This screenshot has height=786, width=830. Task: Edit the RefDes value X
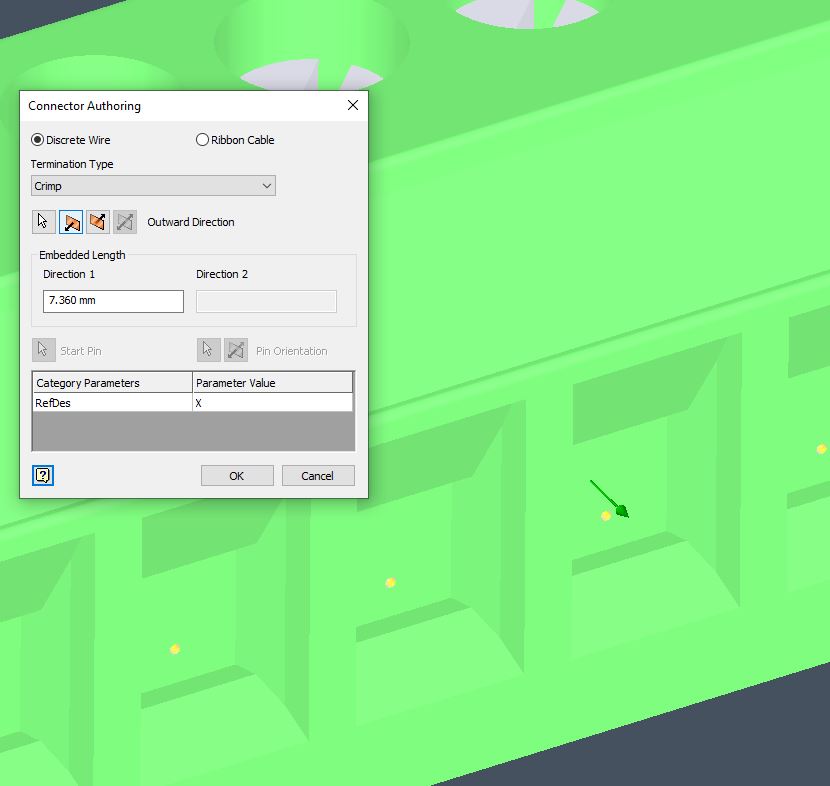(272, 402)
